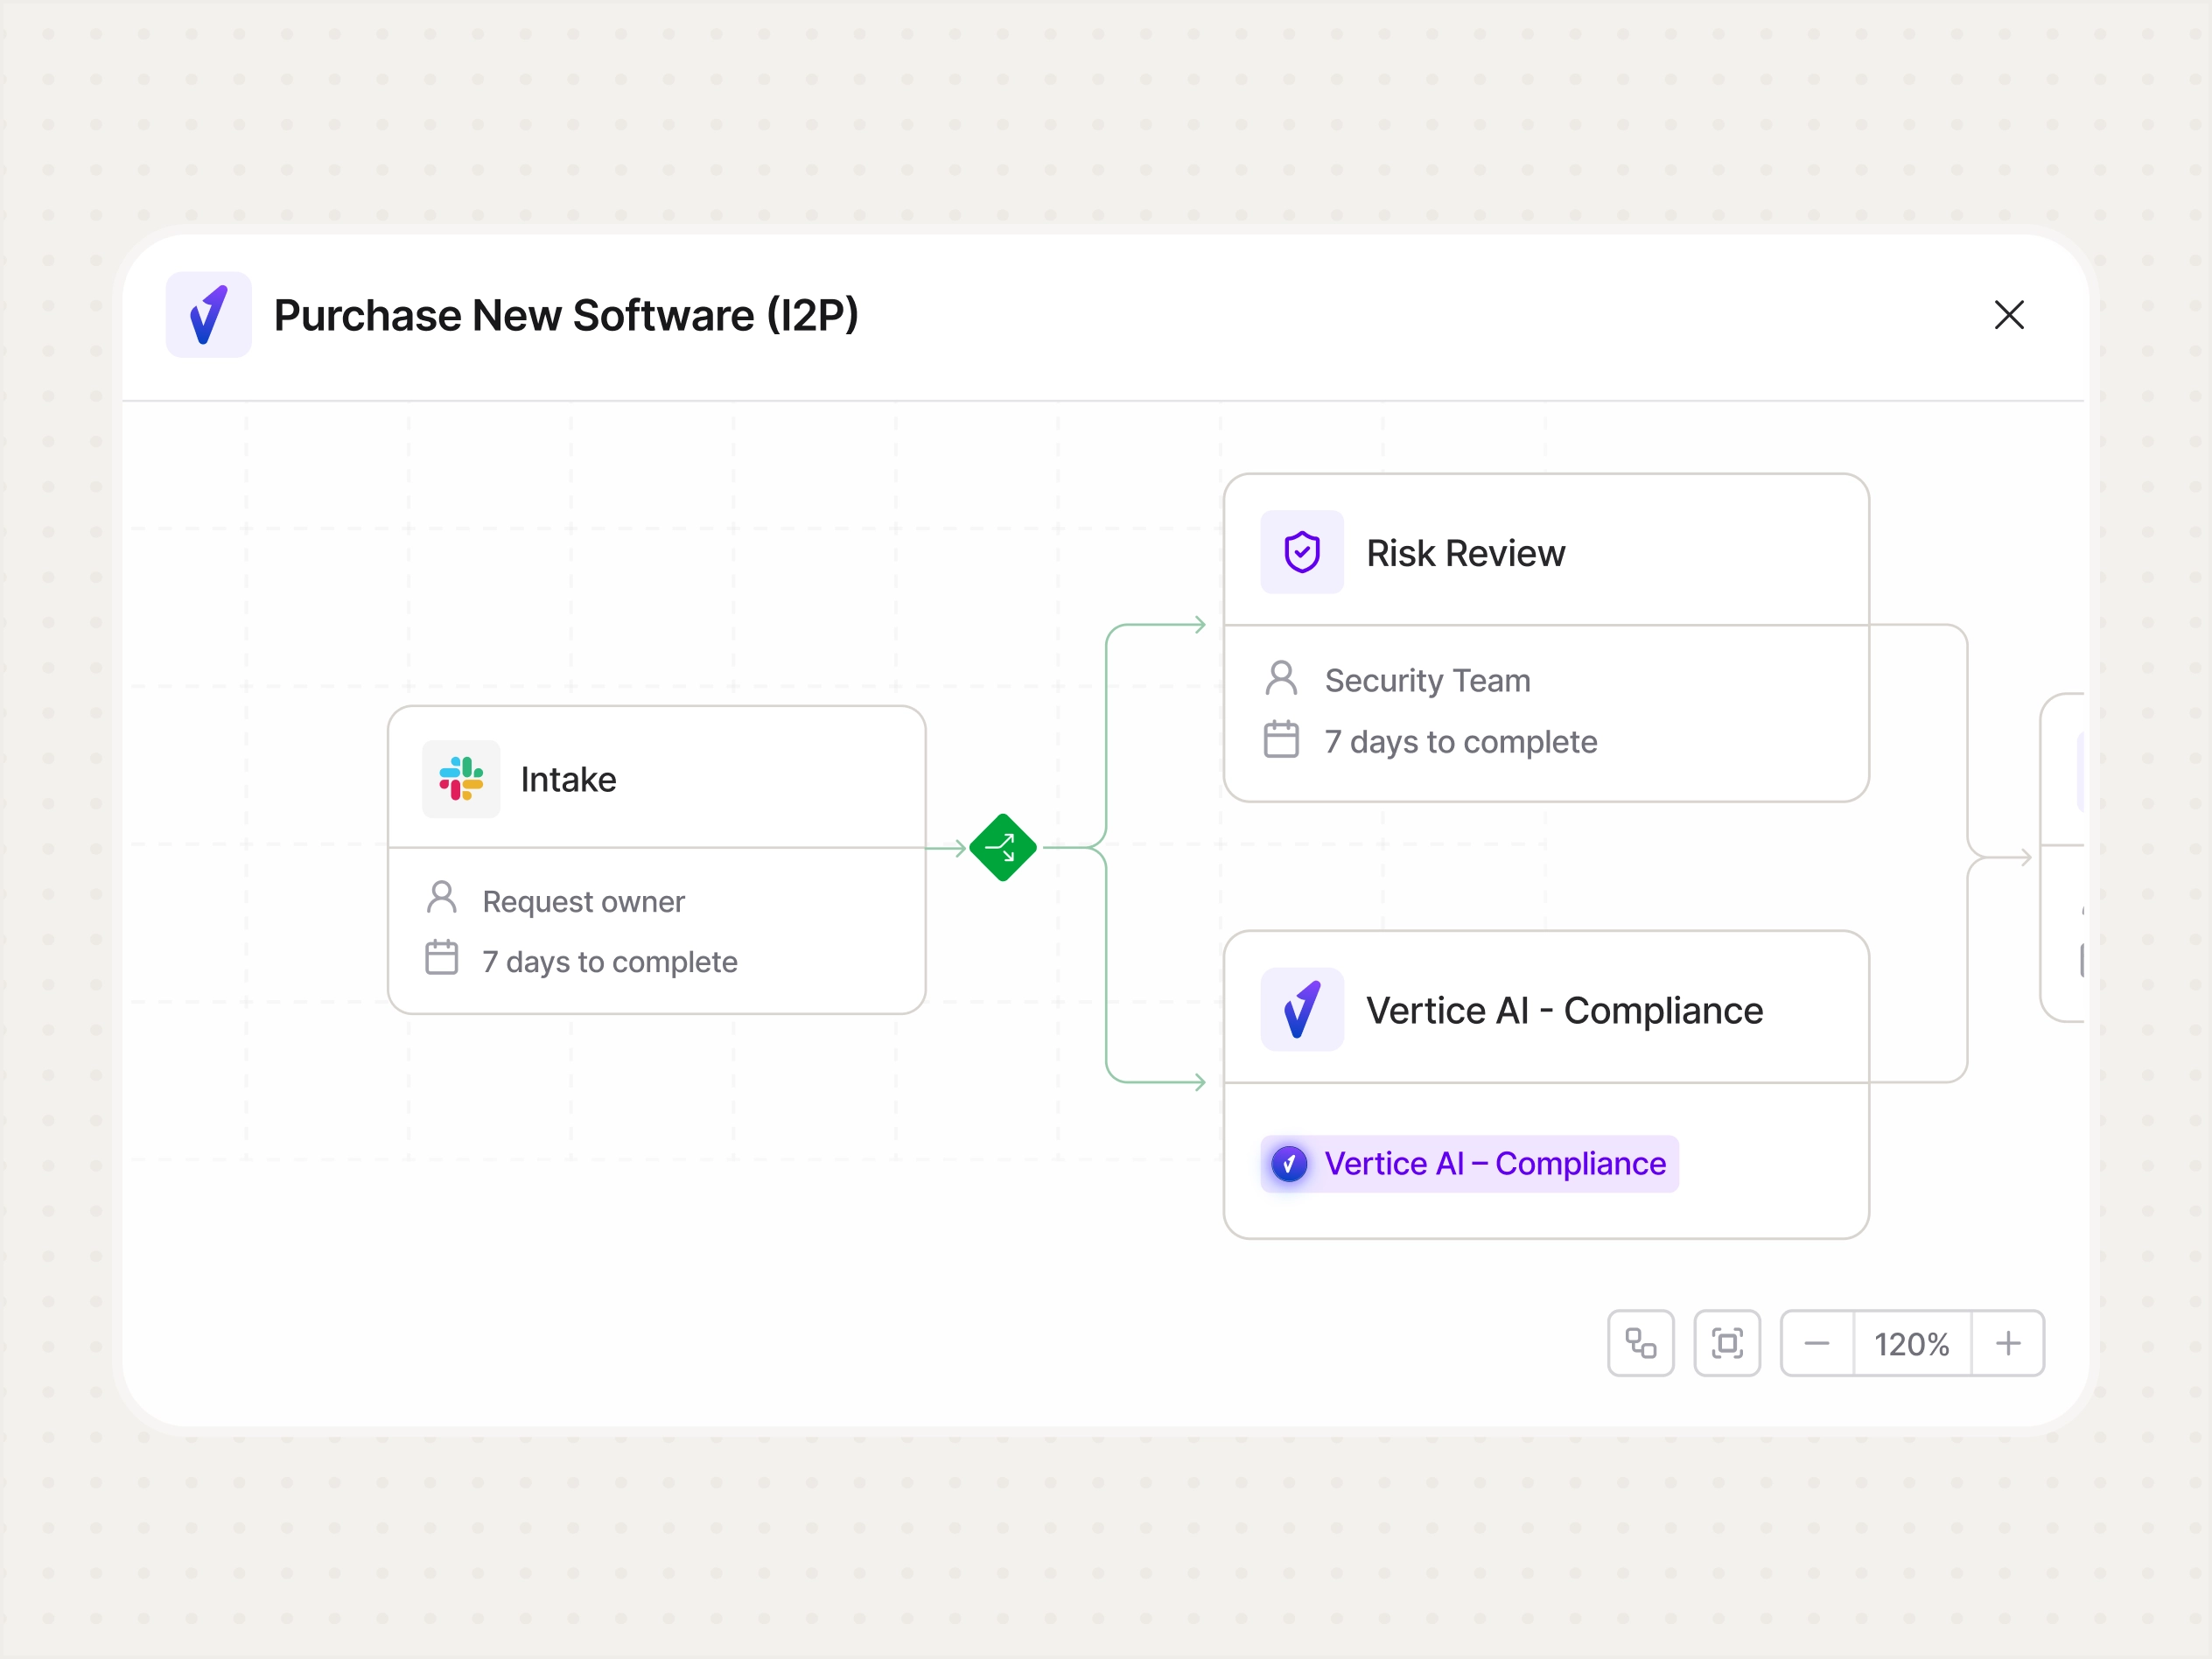Zoom out with the minus button
Screen dimensions: 2212x1659
pos(1817,1343)
